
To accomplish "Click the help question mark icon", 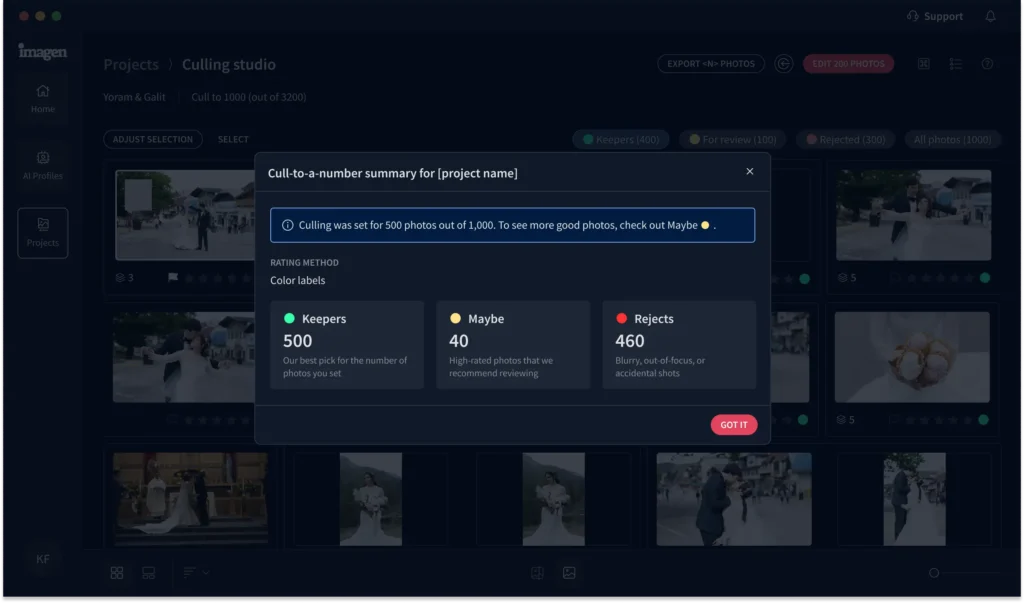I will (987, 64).
